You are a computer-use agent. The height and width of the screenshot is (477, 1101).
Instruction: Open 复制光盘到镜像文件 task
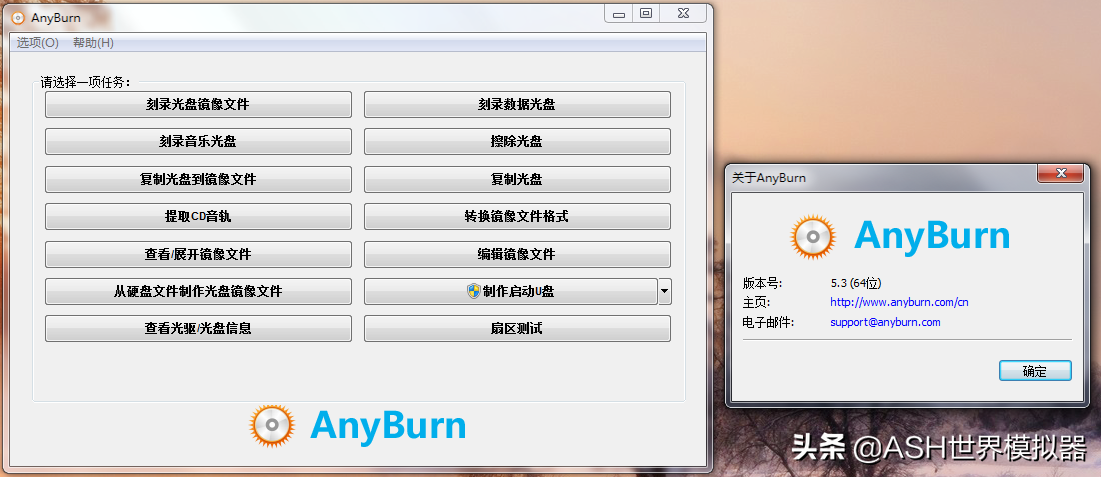tap(198, 179)
